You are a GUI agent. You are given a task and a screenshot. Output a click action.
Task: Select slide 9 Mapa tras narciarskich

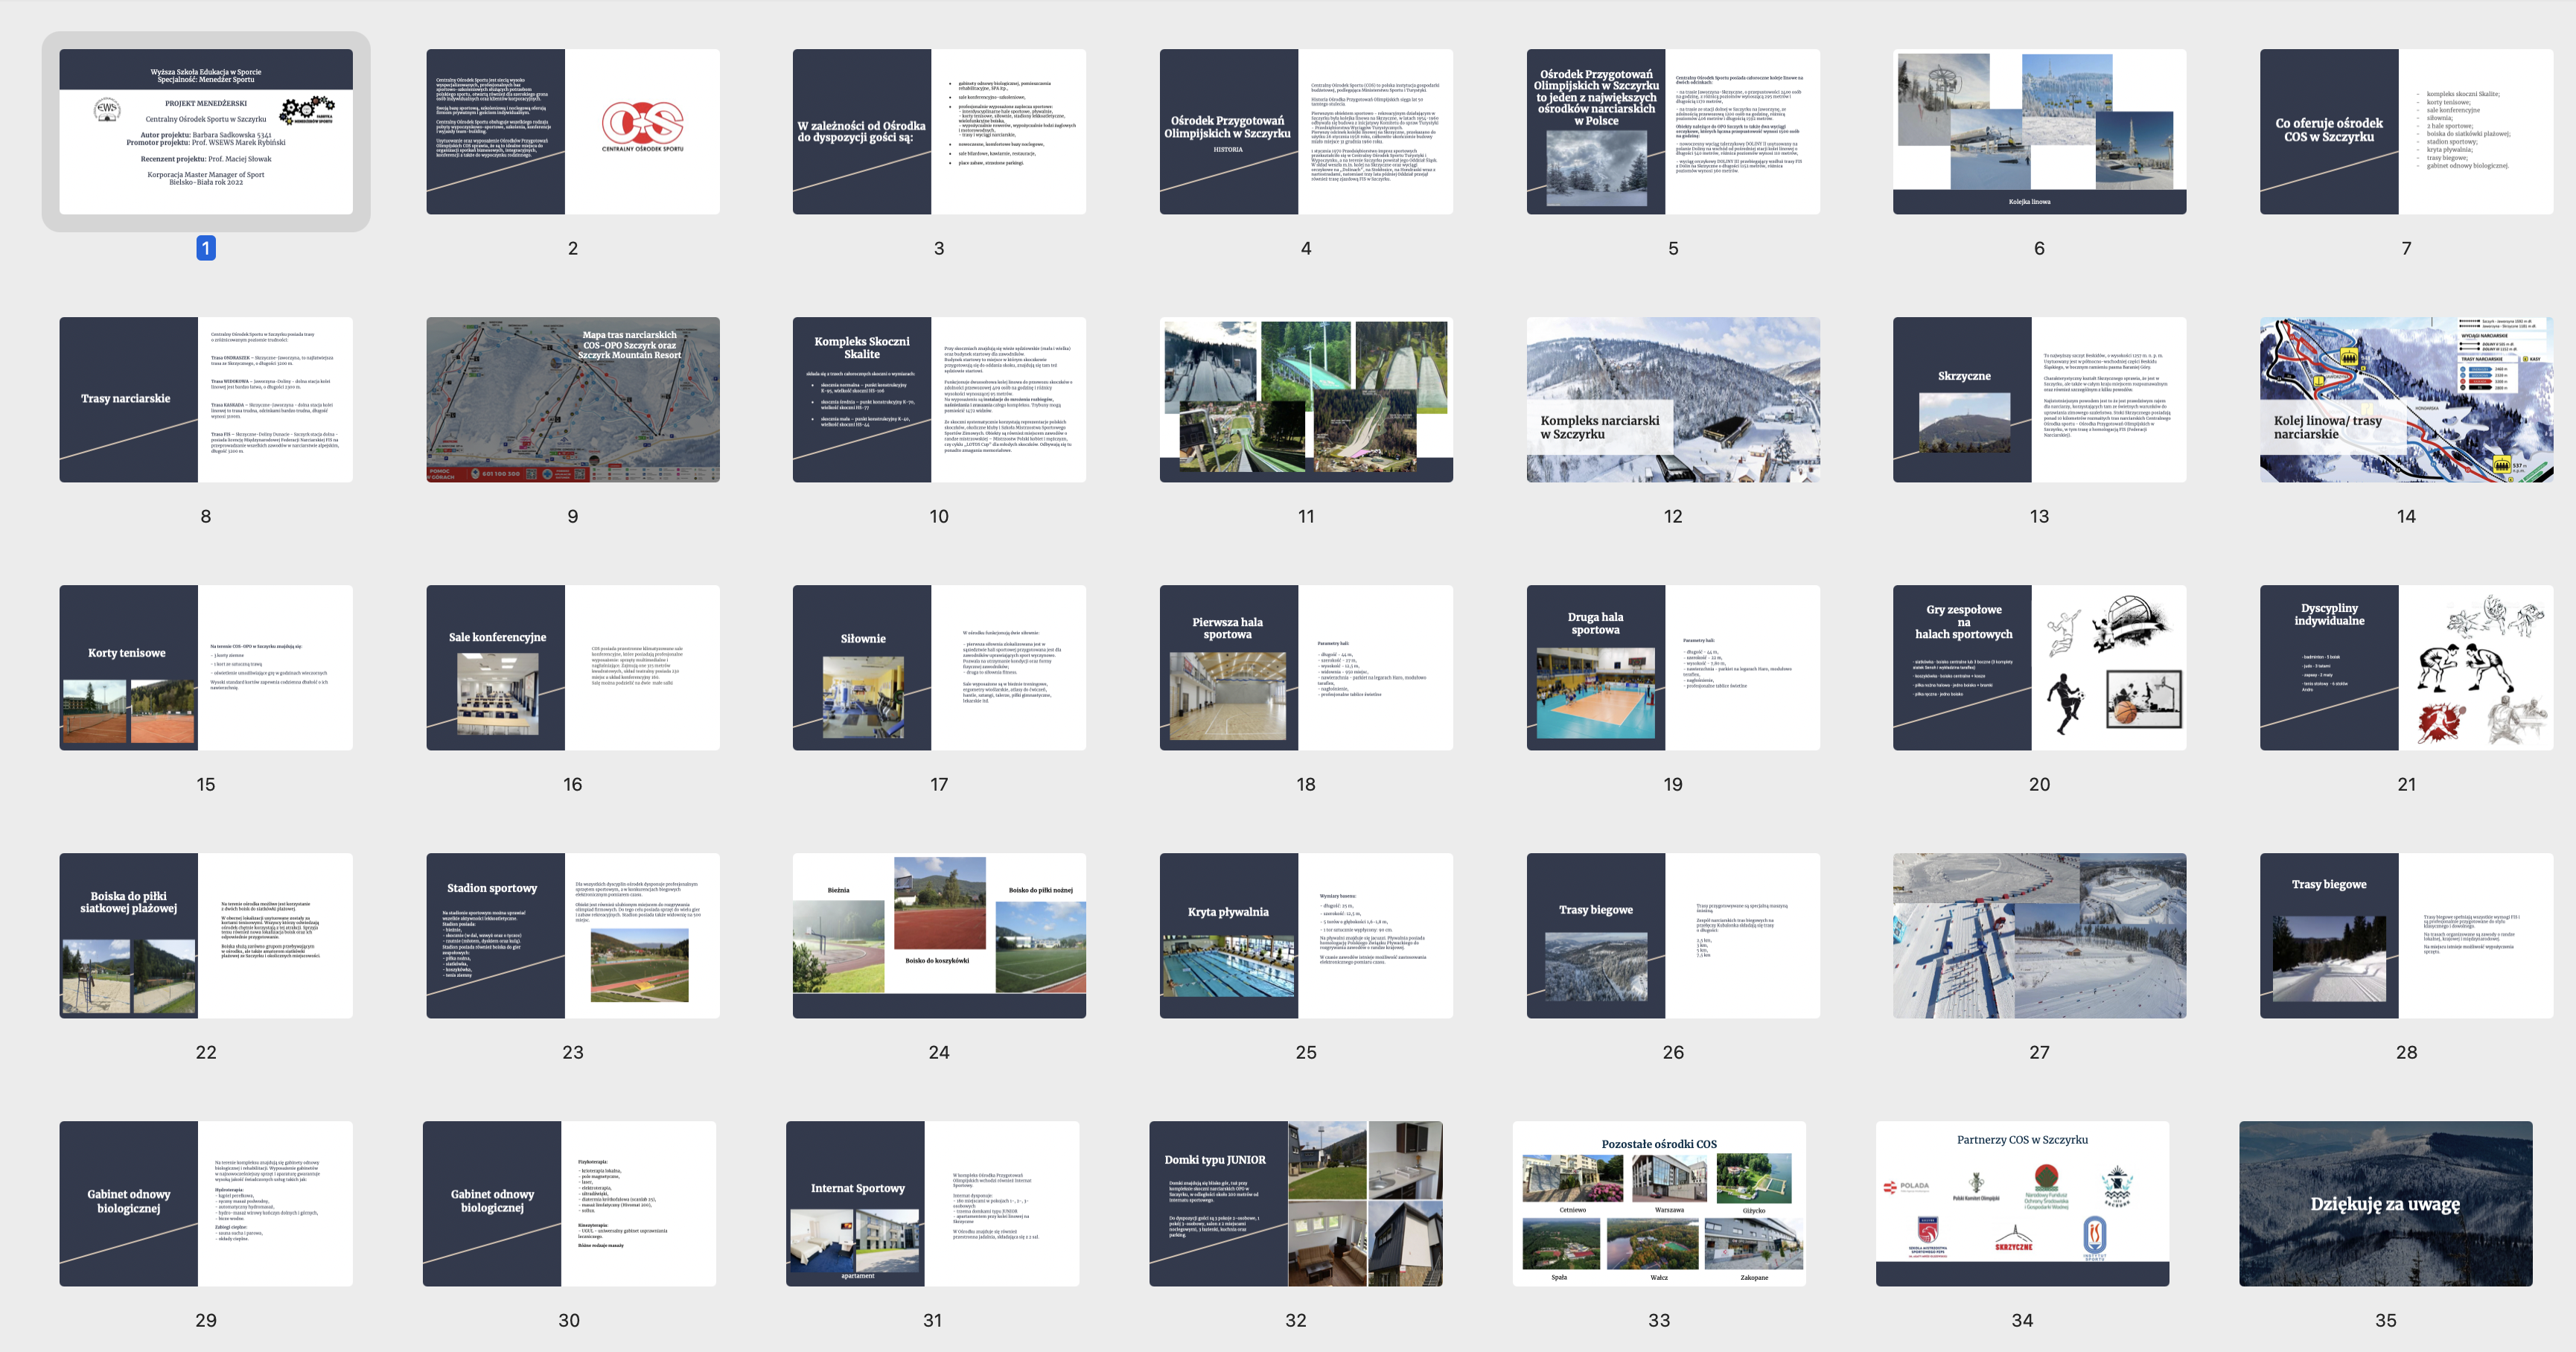pos(572,399)
